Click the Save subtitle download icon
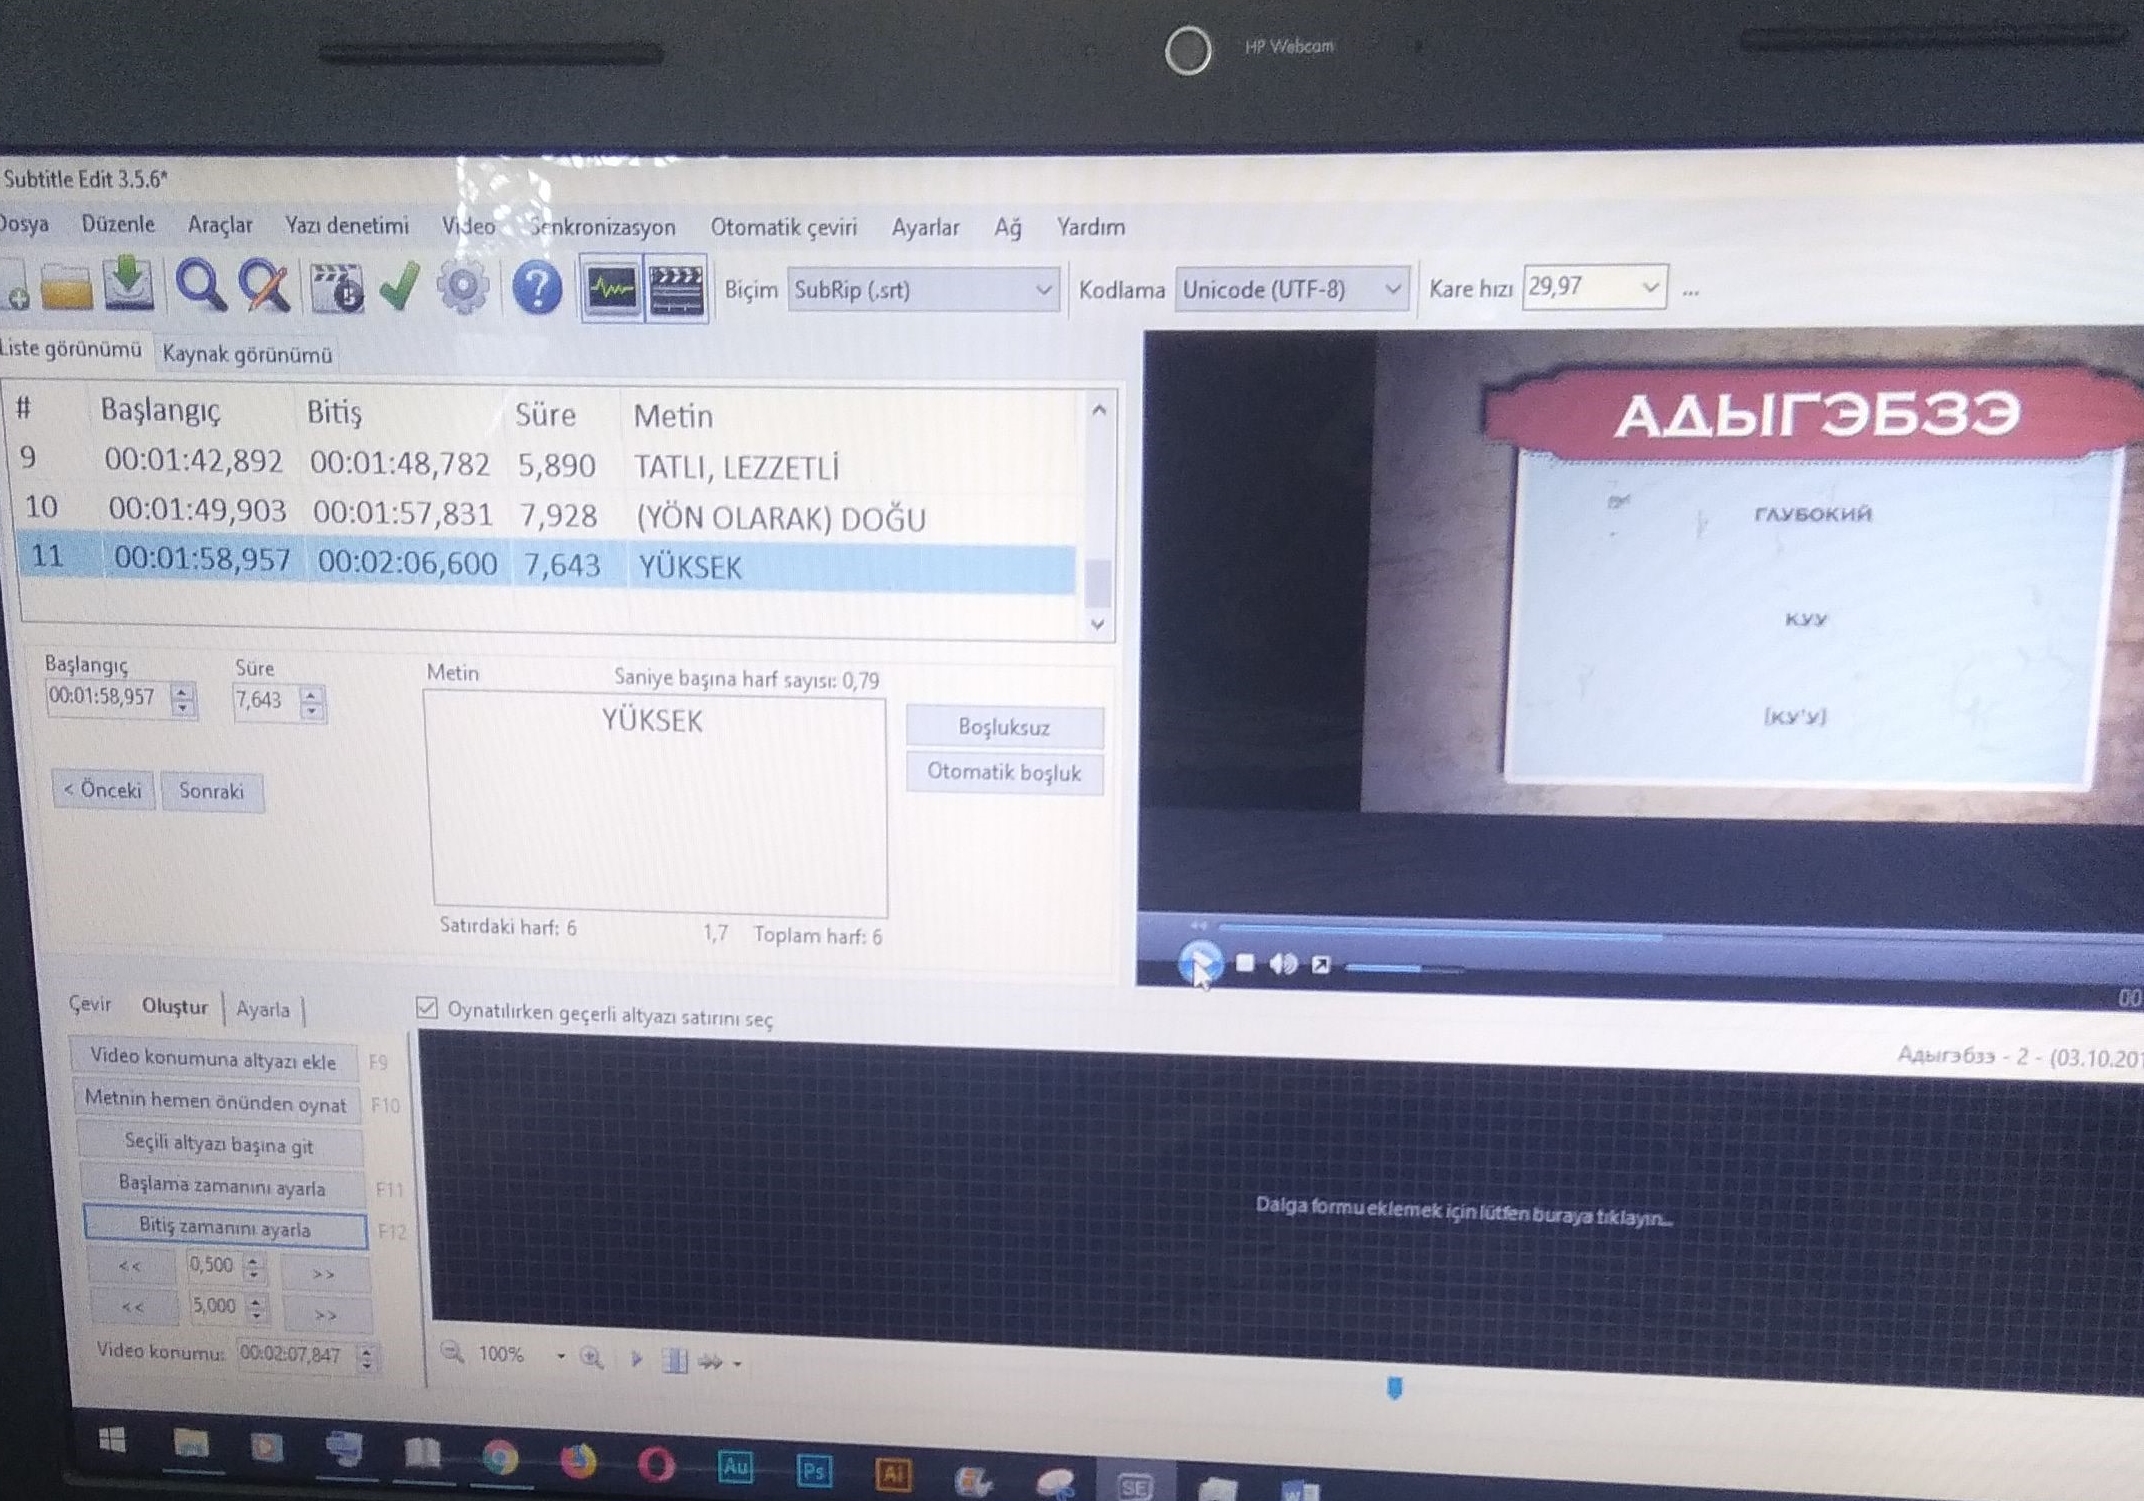 click(129, 284)
